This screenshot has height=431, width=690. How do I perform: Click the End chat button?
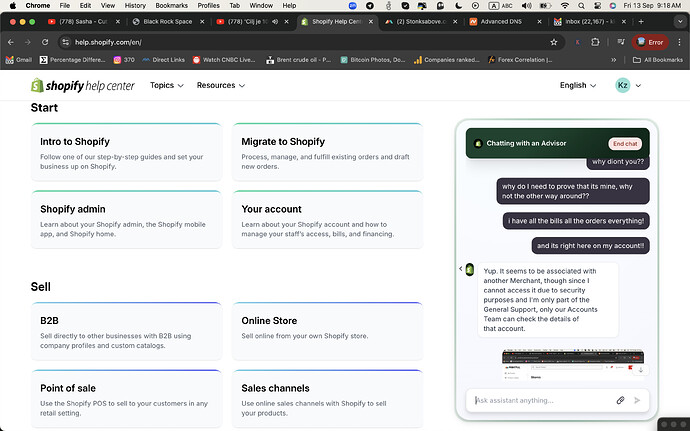pos(625,144)
